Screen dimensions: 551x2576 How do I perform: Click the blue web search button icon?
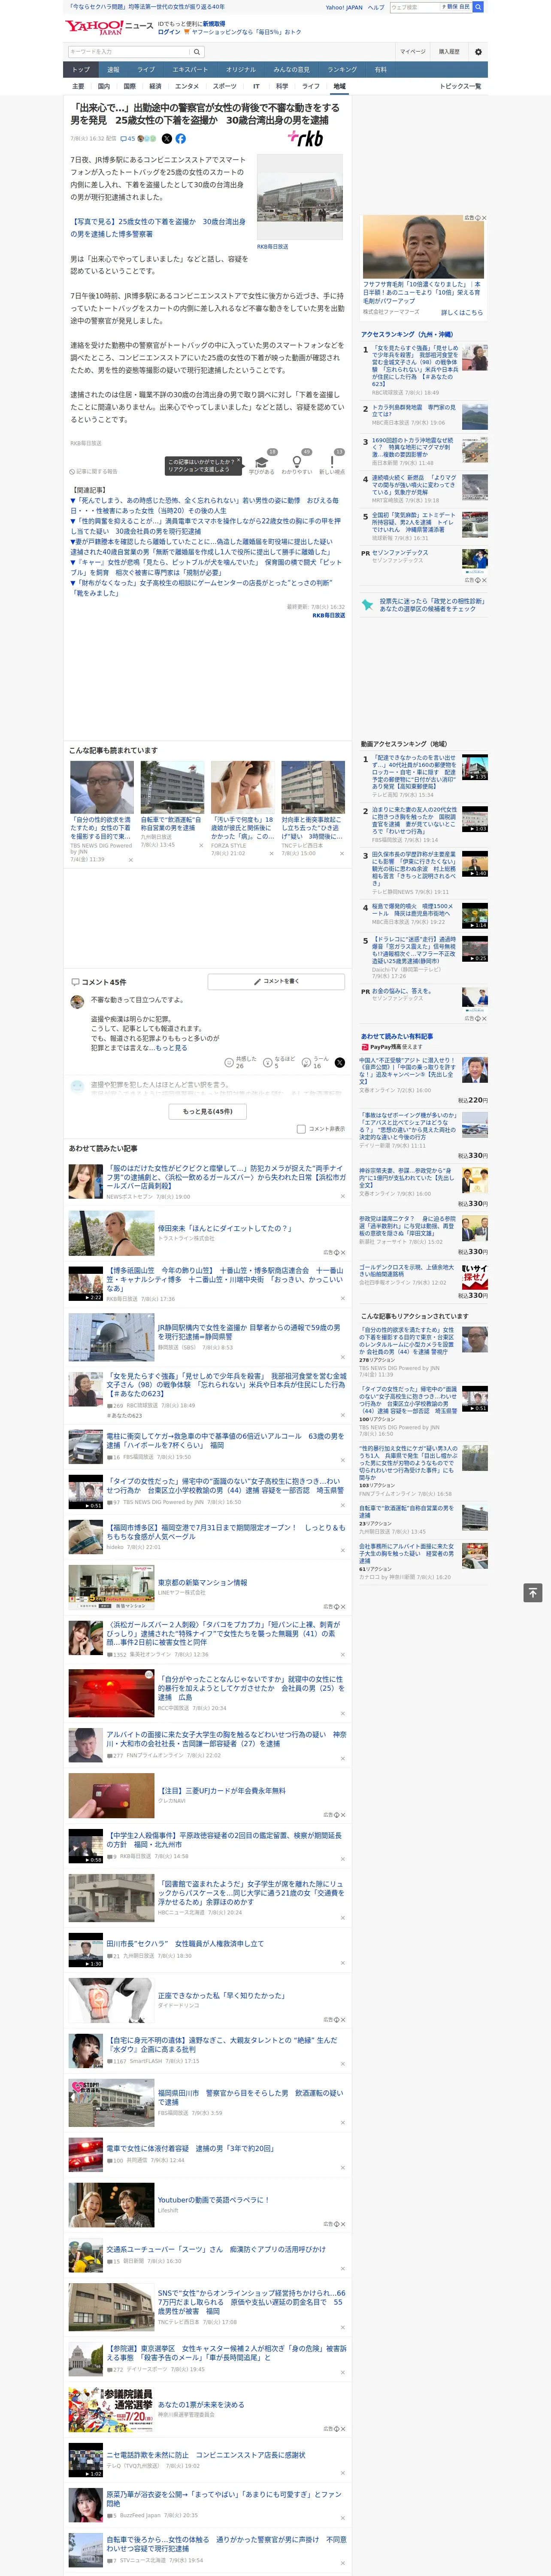[x=478, y=7]
